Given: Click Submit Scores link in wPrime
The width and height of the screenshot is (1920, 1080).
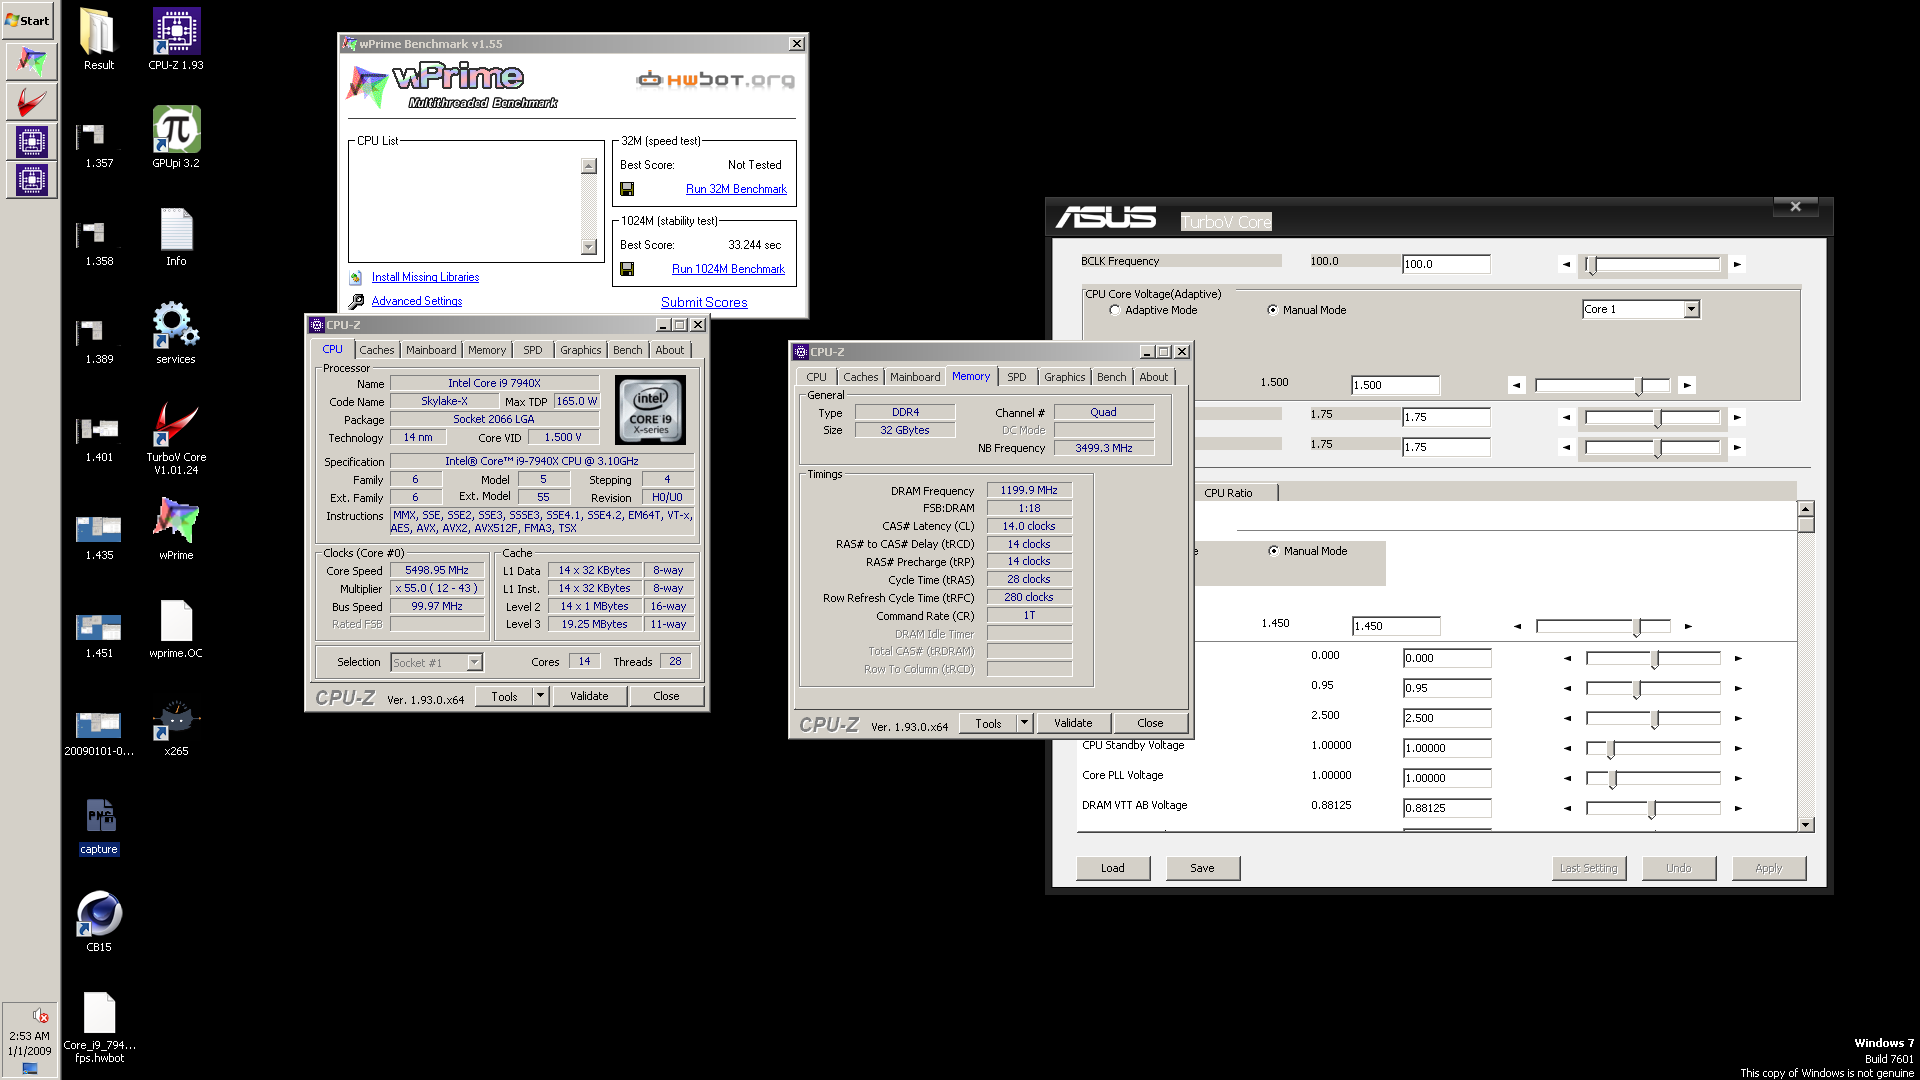Looking at the screenshot, I should [x=704, y=302].
